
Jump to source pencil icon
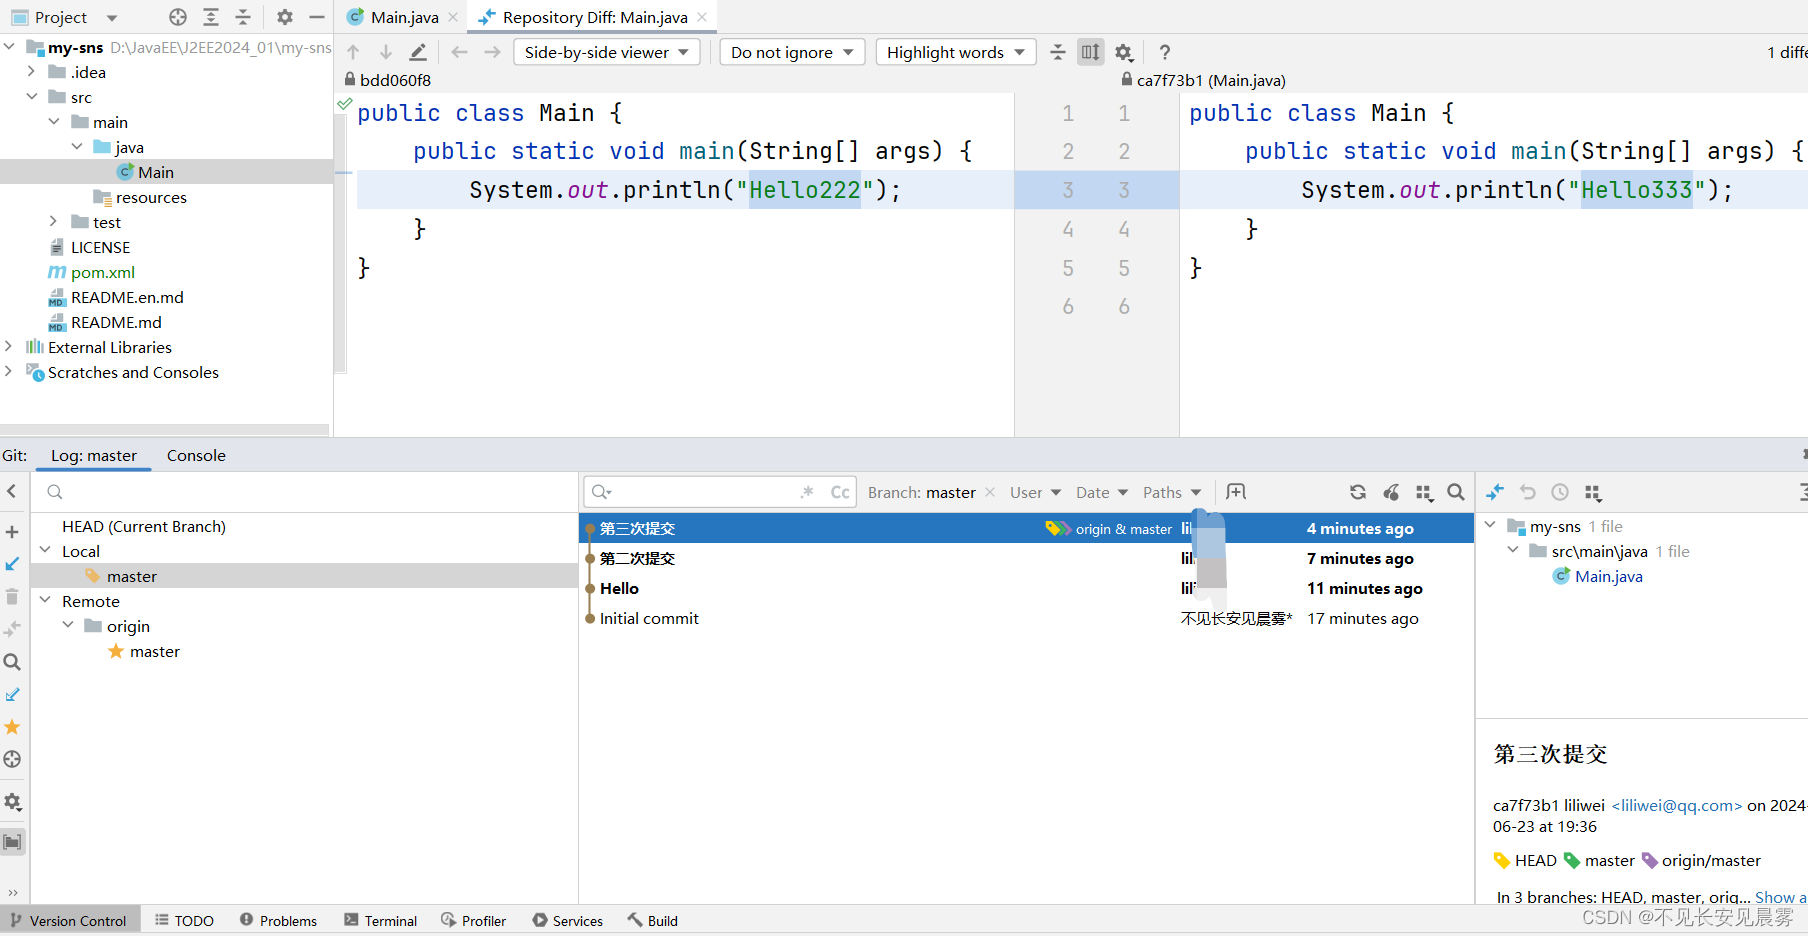(x=418, y=52)
